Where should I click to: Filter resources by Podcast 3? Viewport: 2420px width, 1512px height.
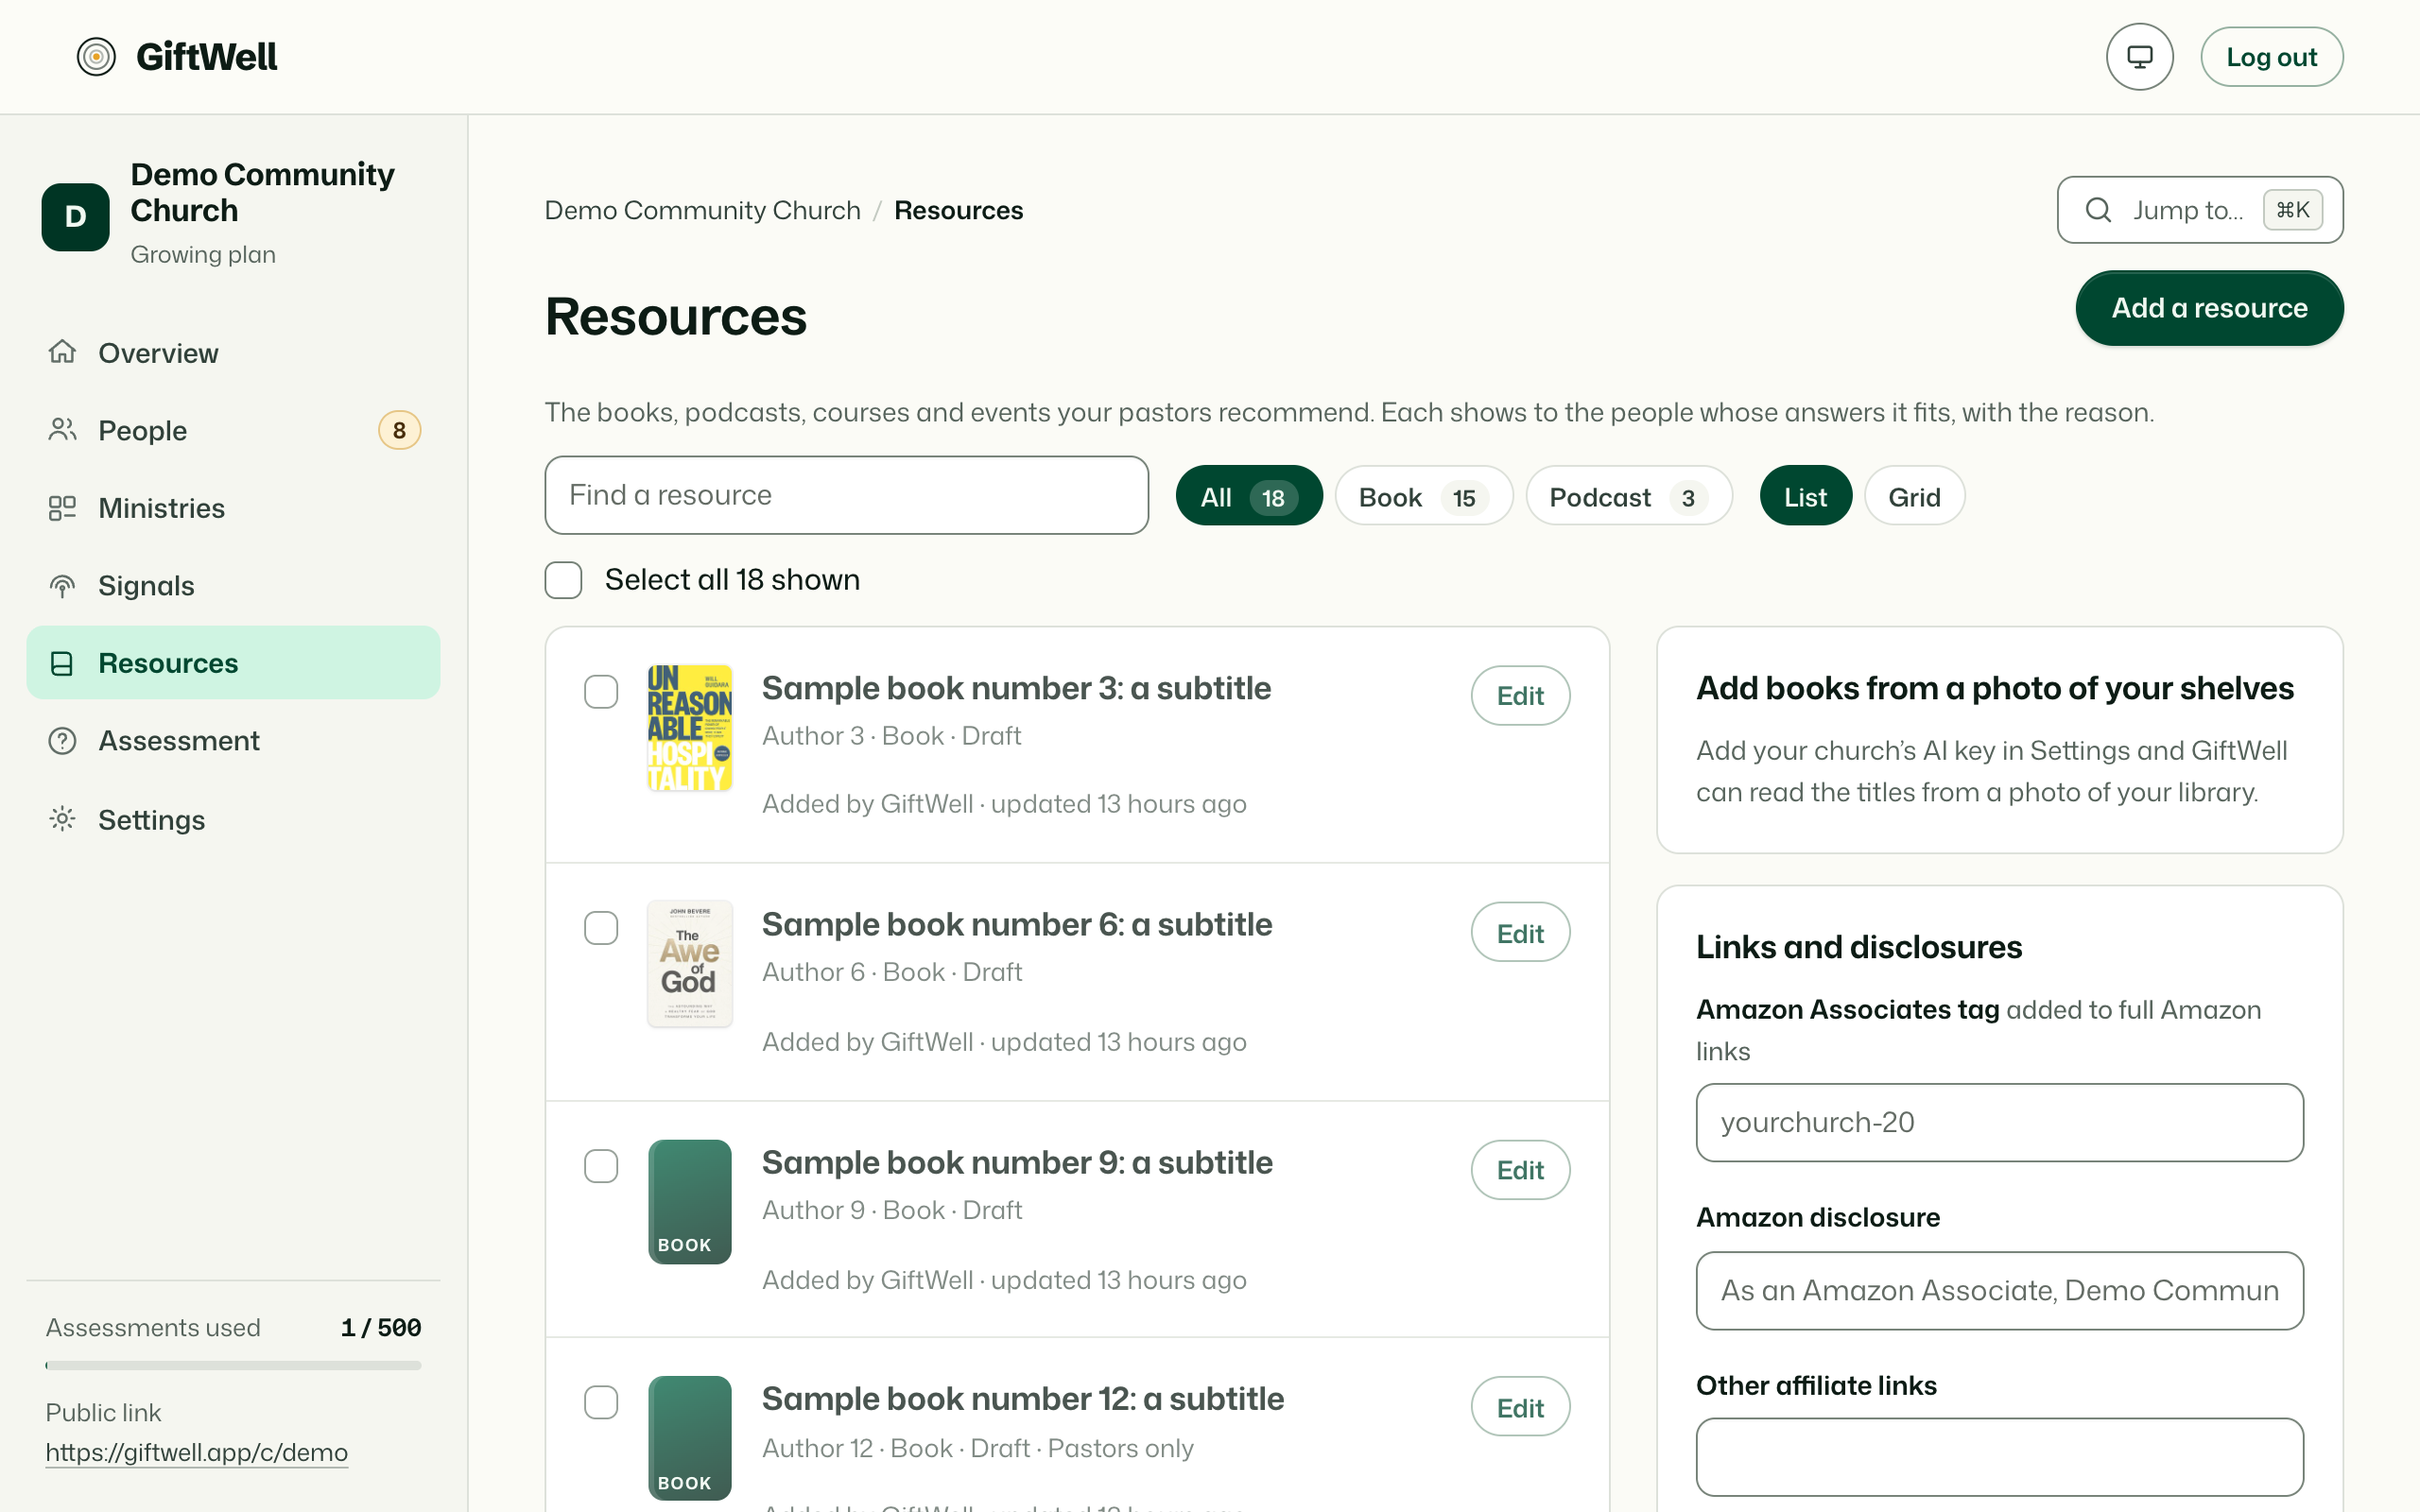click(1628, 496)
